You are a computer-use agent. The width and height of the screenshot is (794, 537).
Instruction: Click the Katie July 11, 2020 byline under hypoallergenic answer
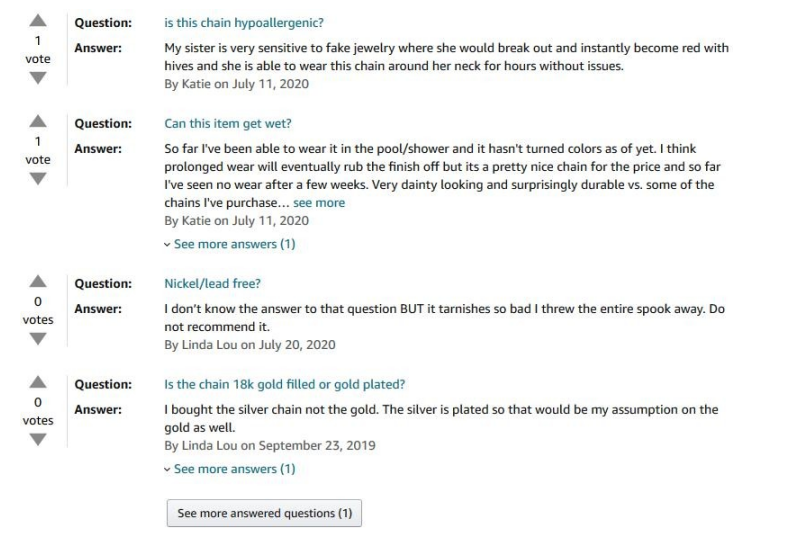coord(236,84)
